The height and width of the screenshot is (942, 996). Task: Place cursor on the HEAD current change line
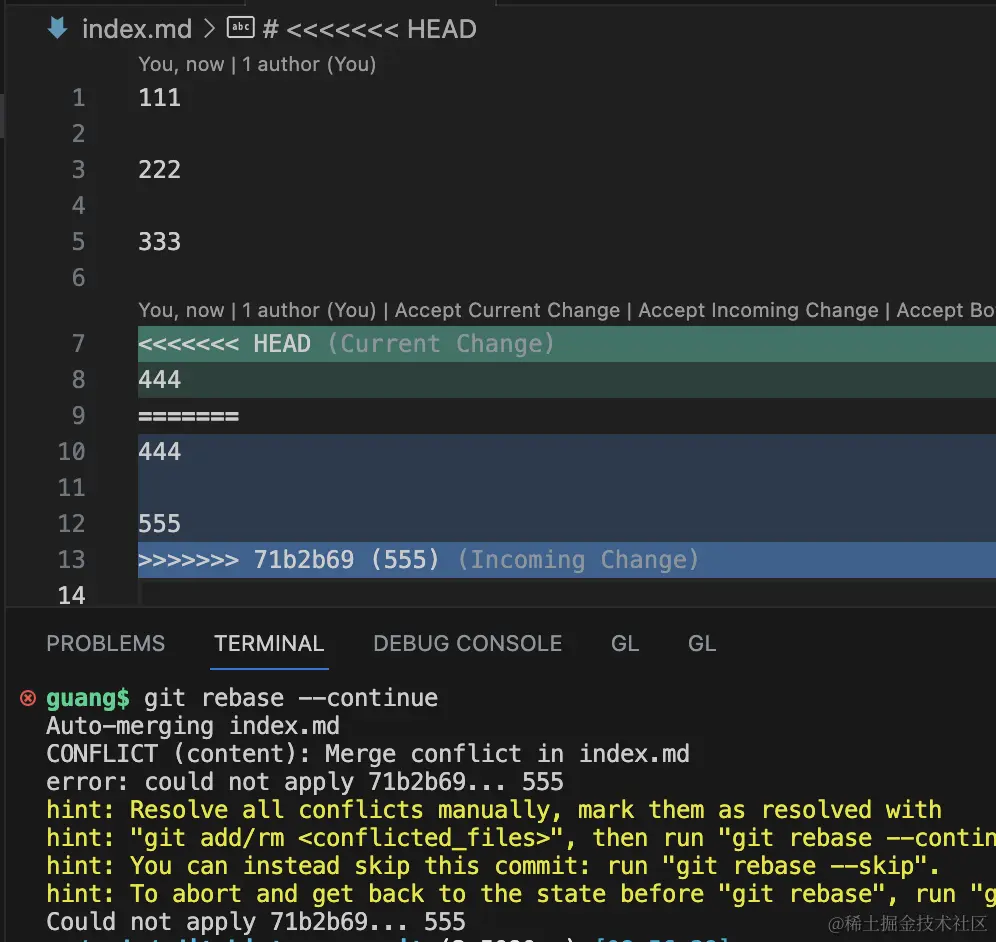[x=567, y=344]
